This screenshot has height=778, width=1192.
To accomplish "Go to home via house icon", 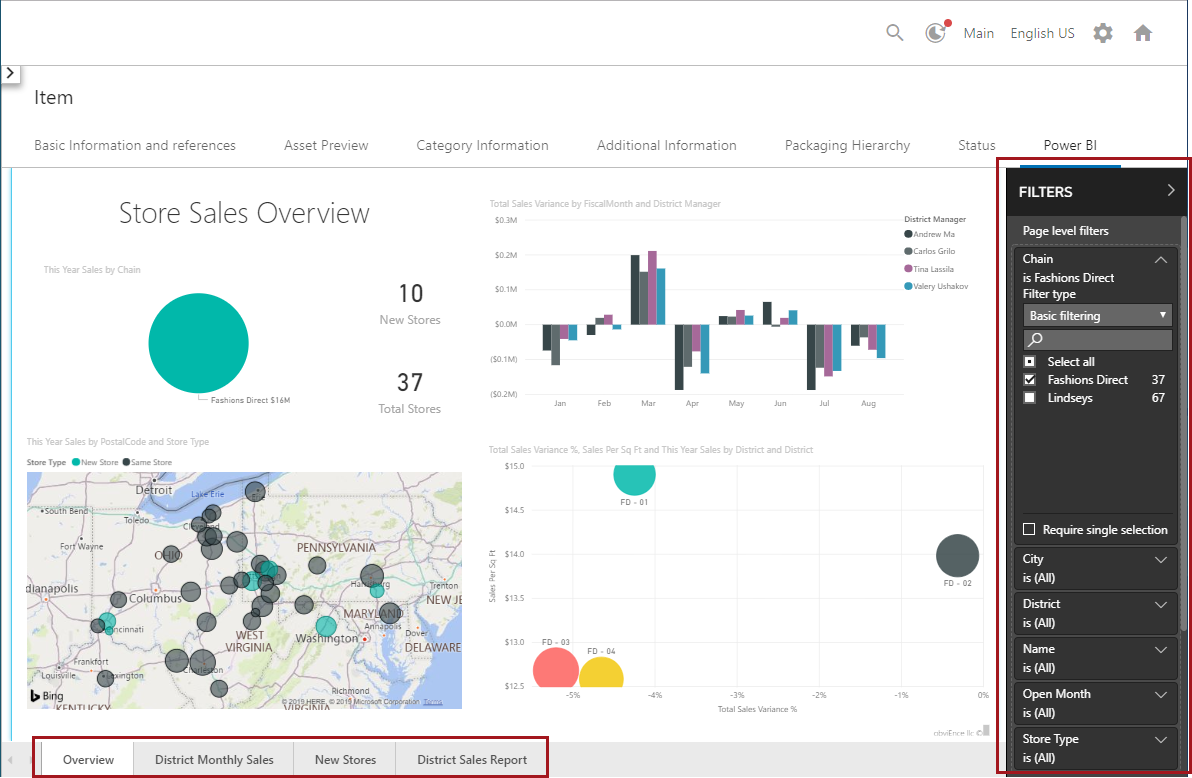I will pyautogui.click(x=1143, y=33).
